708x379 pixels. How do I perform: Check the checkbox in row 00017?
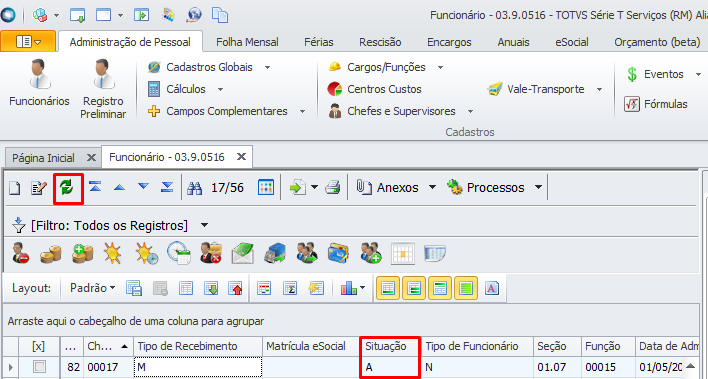point(39,367)
